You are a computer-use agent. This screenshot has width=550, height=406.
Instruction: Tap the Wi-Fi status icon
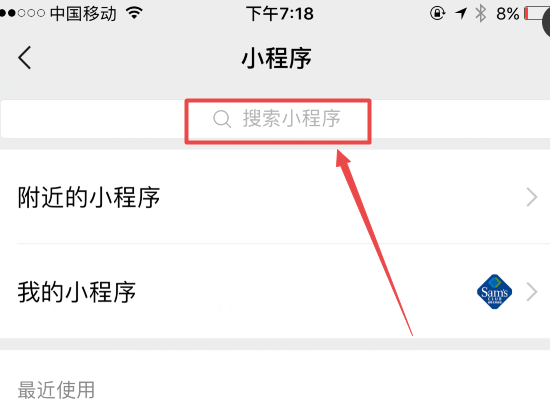pyautogui.click(x=134, y=13)
